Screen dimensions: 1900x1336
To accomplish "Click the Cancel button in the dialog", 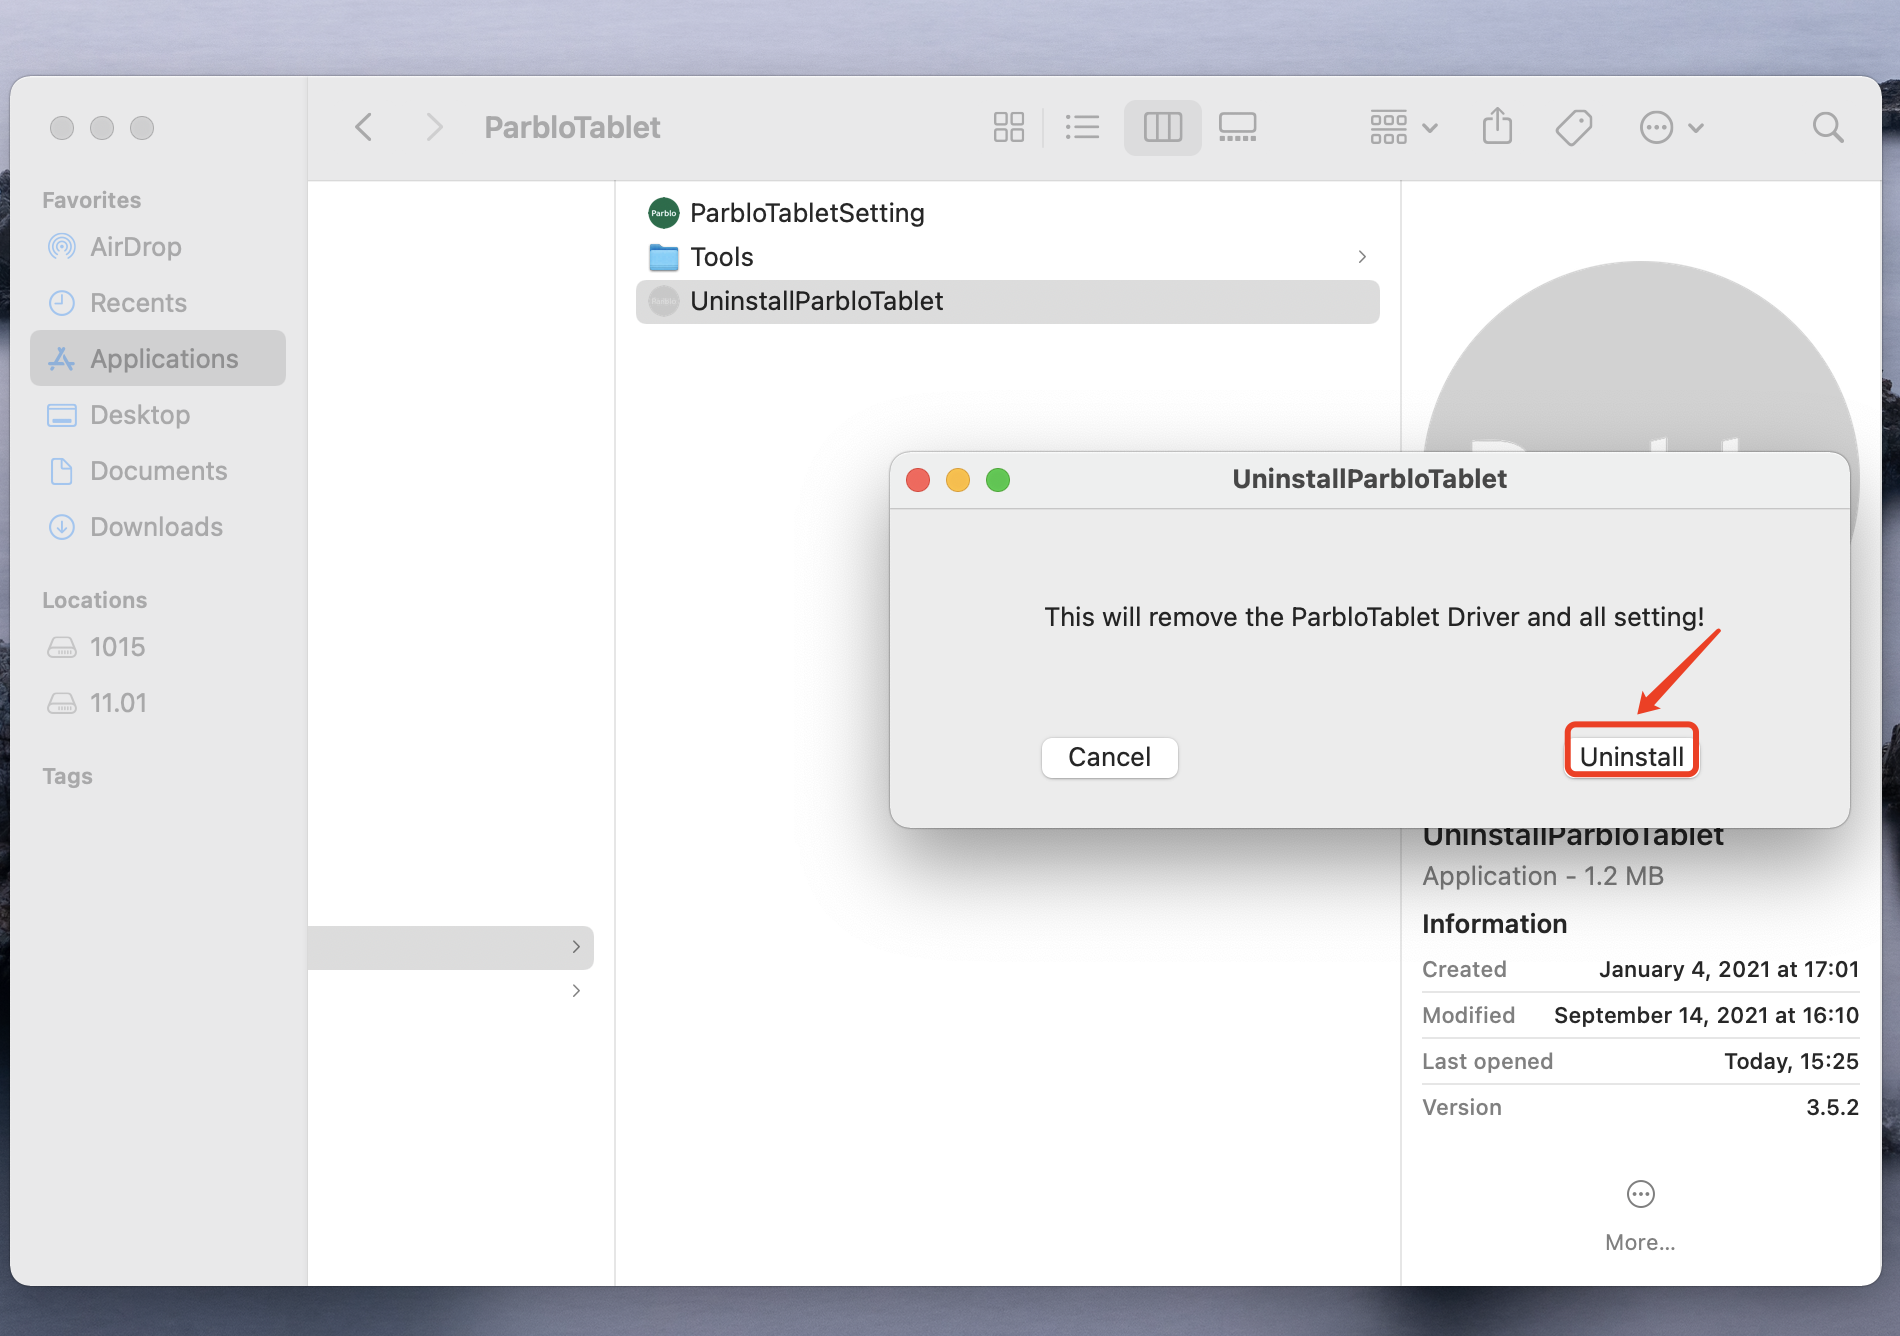I will 1109,757.
